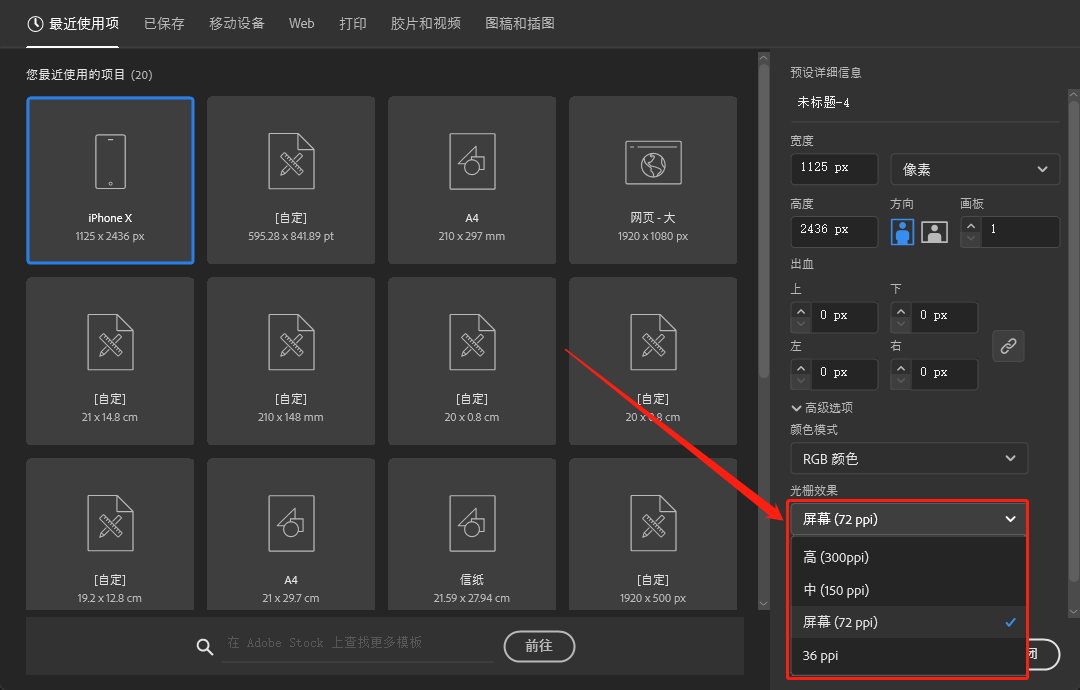Open the 像素 units dropdown
This screenshot has width=1080, height=690.
pyautogui.click(x=975, y=169)
